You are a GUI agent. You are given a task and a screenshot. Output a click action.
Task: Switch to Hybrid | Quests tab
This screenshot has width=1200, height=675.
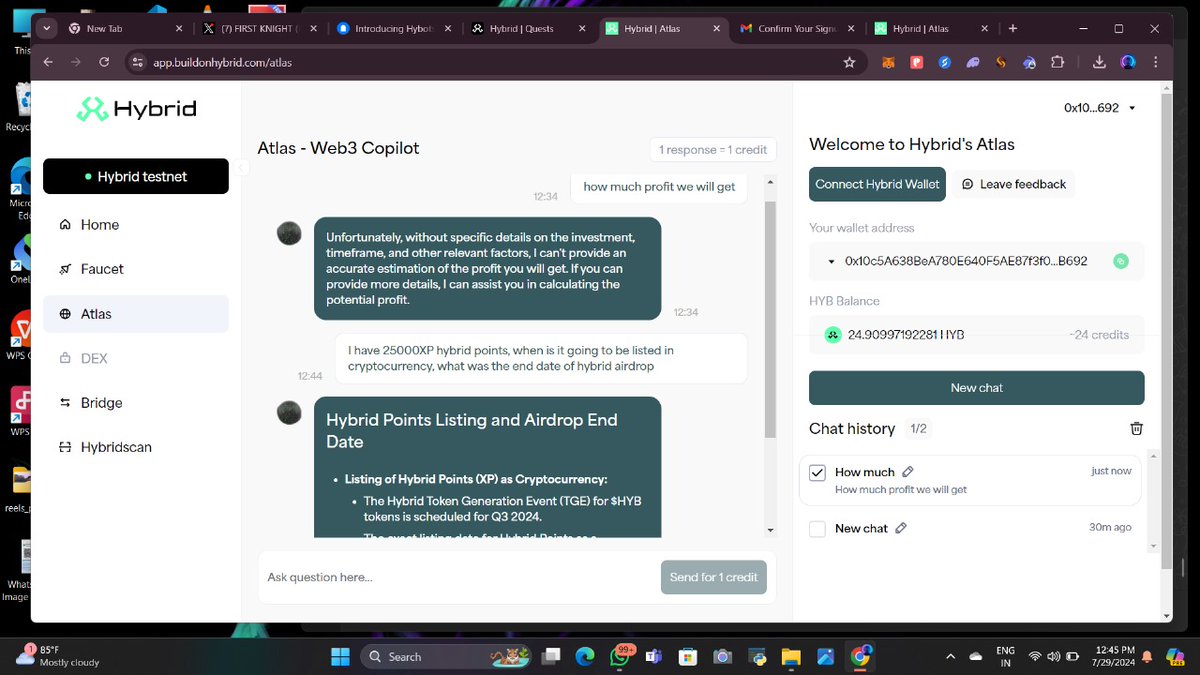pyautogui.click(x=528, y=29)
